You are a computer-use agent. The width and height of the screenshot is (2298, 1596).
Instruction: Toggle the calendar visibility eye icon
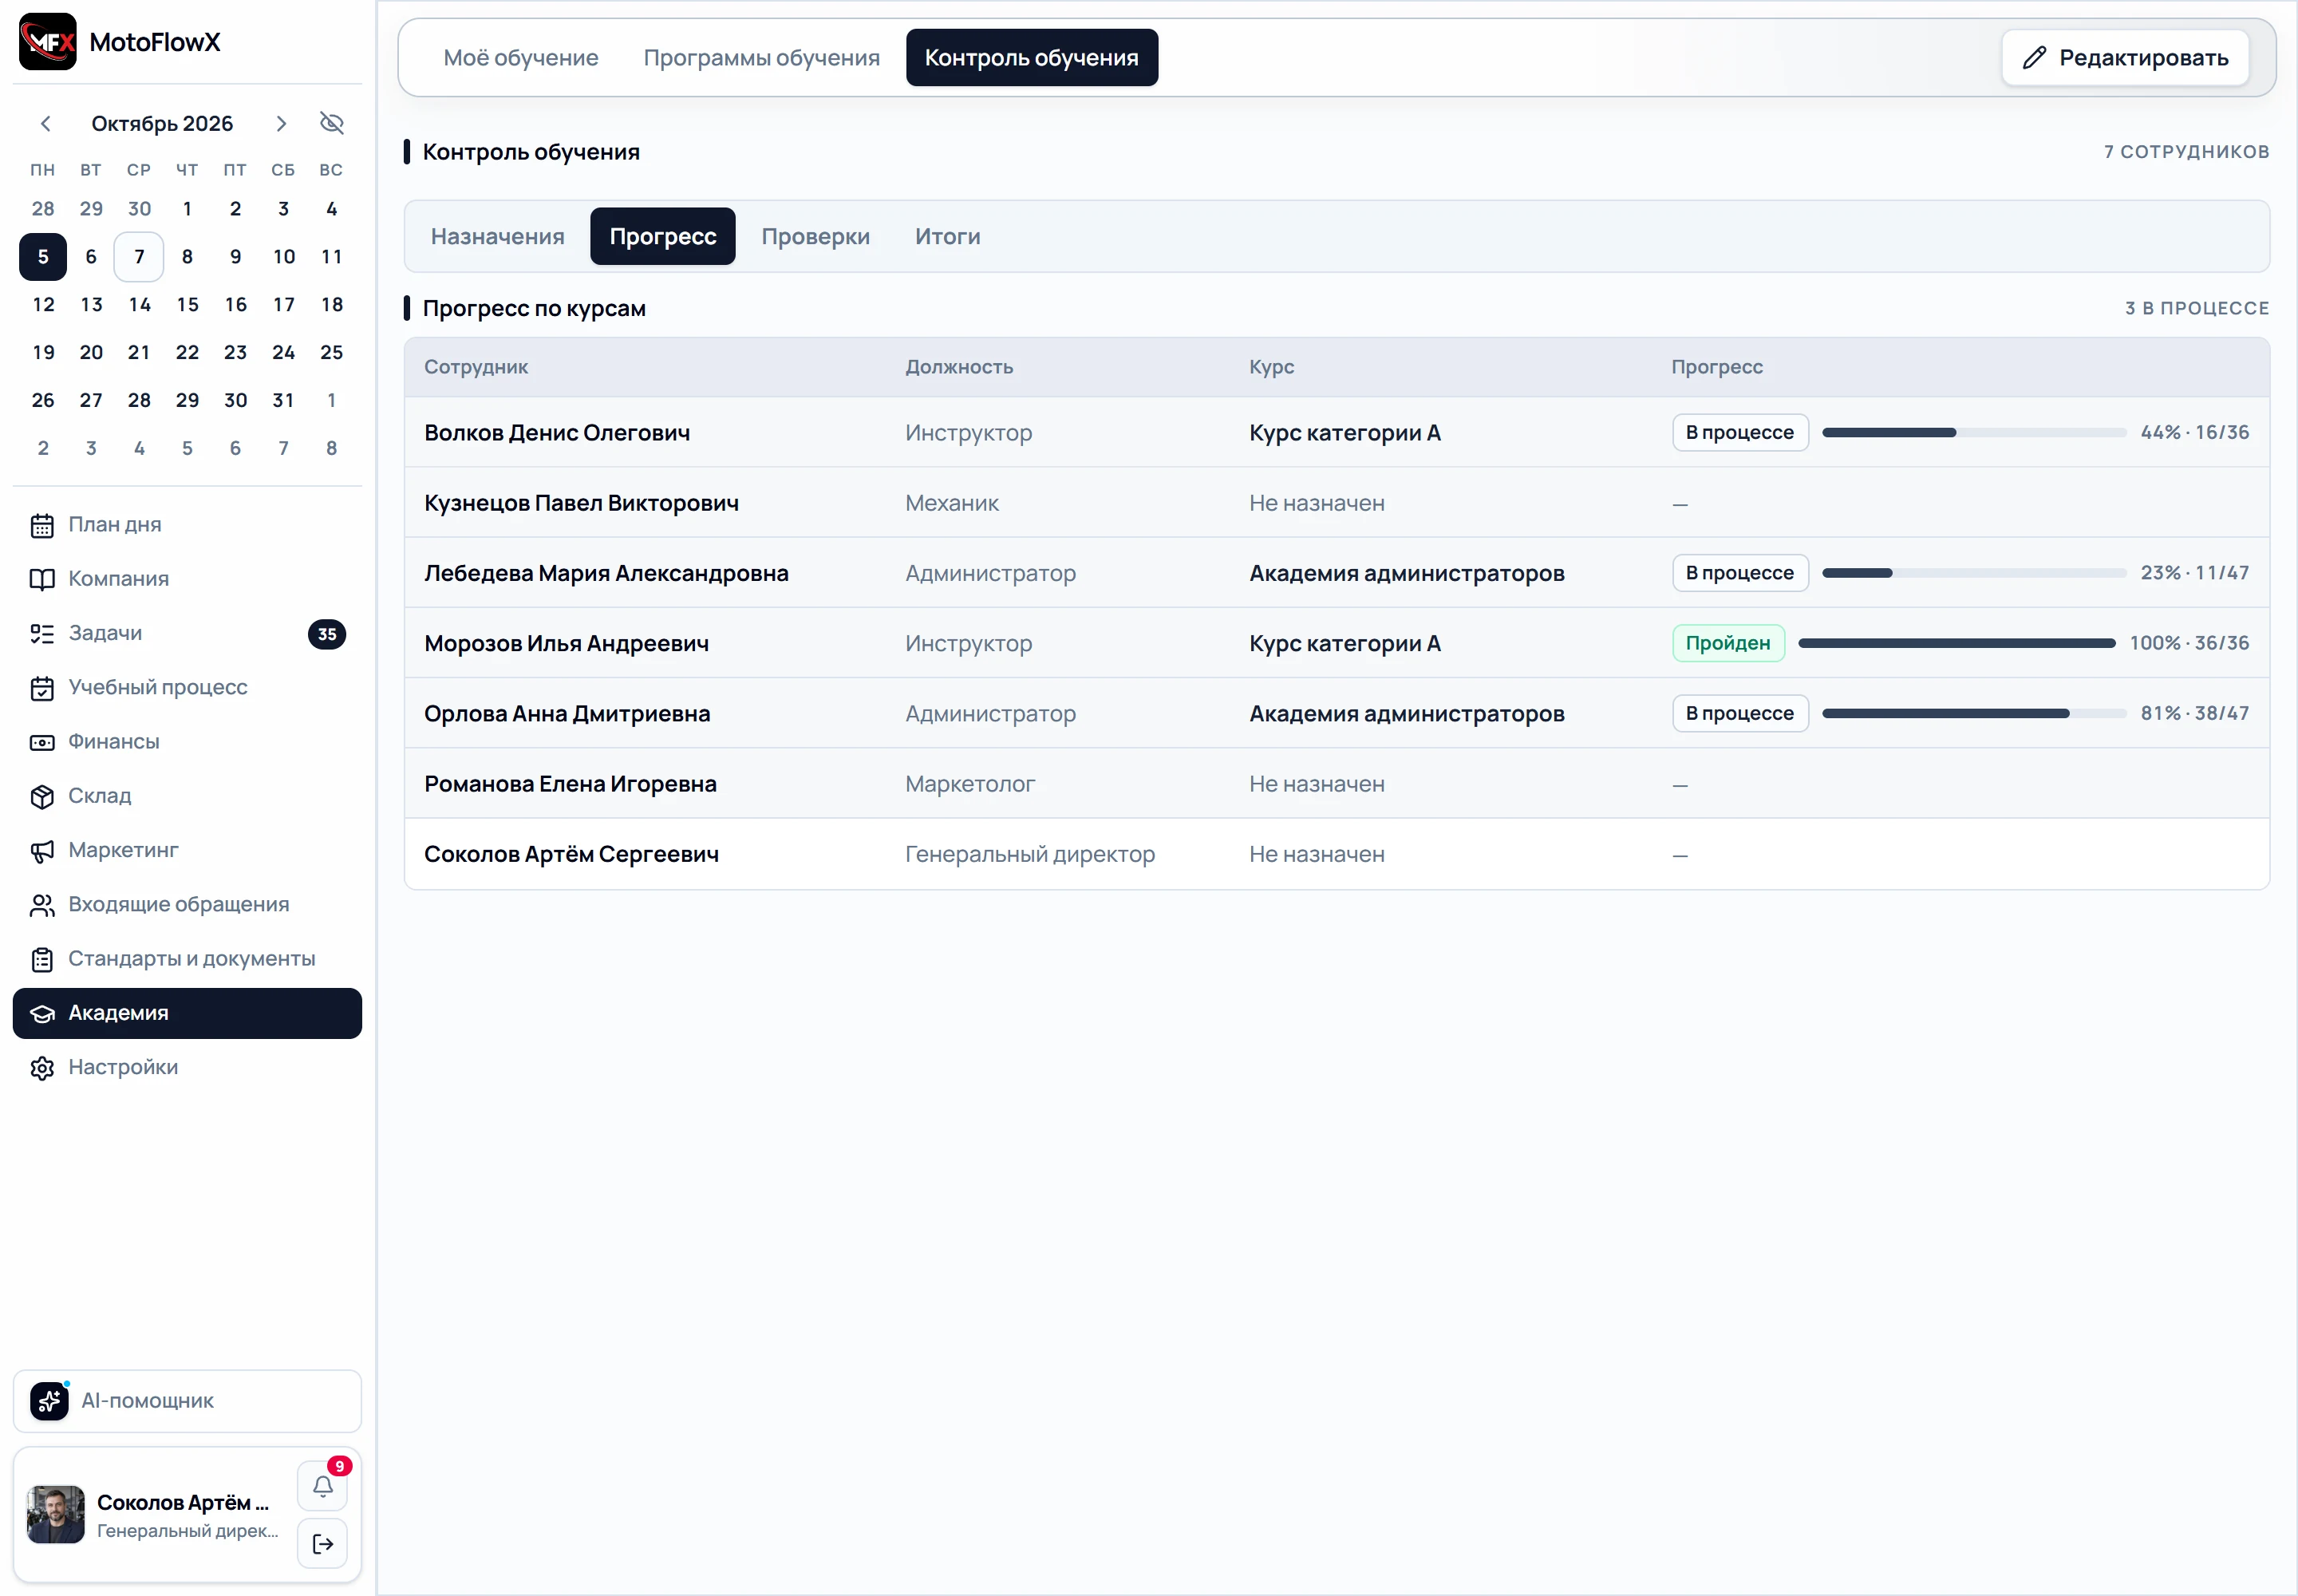pyautogui.click(x=332, y=123)
